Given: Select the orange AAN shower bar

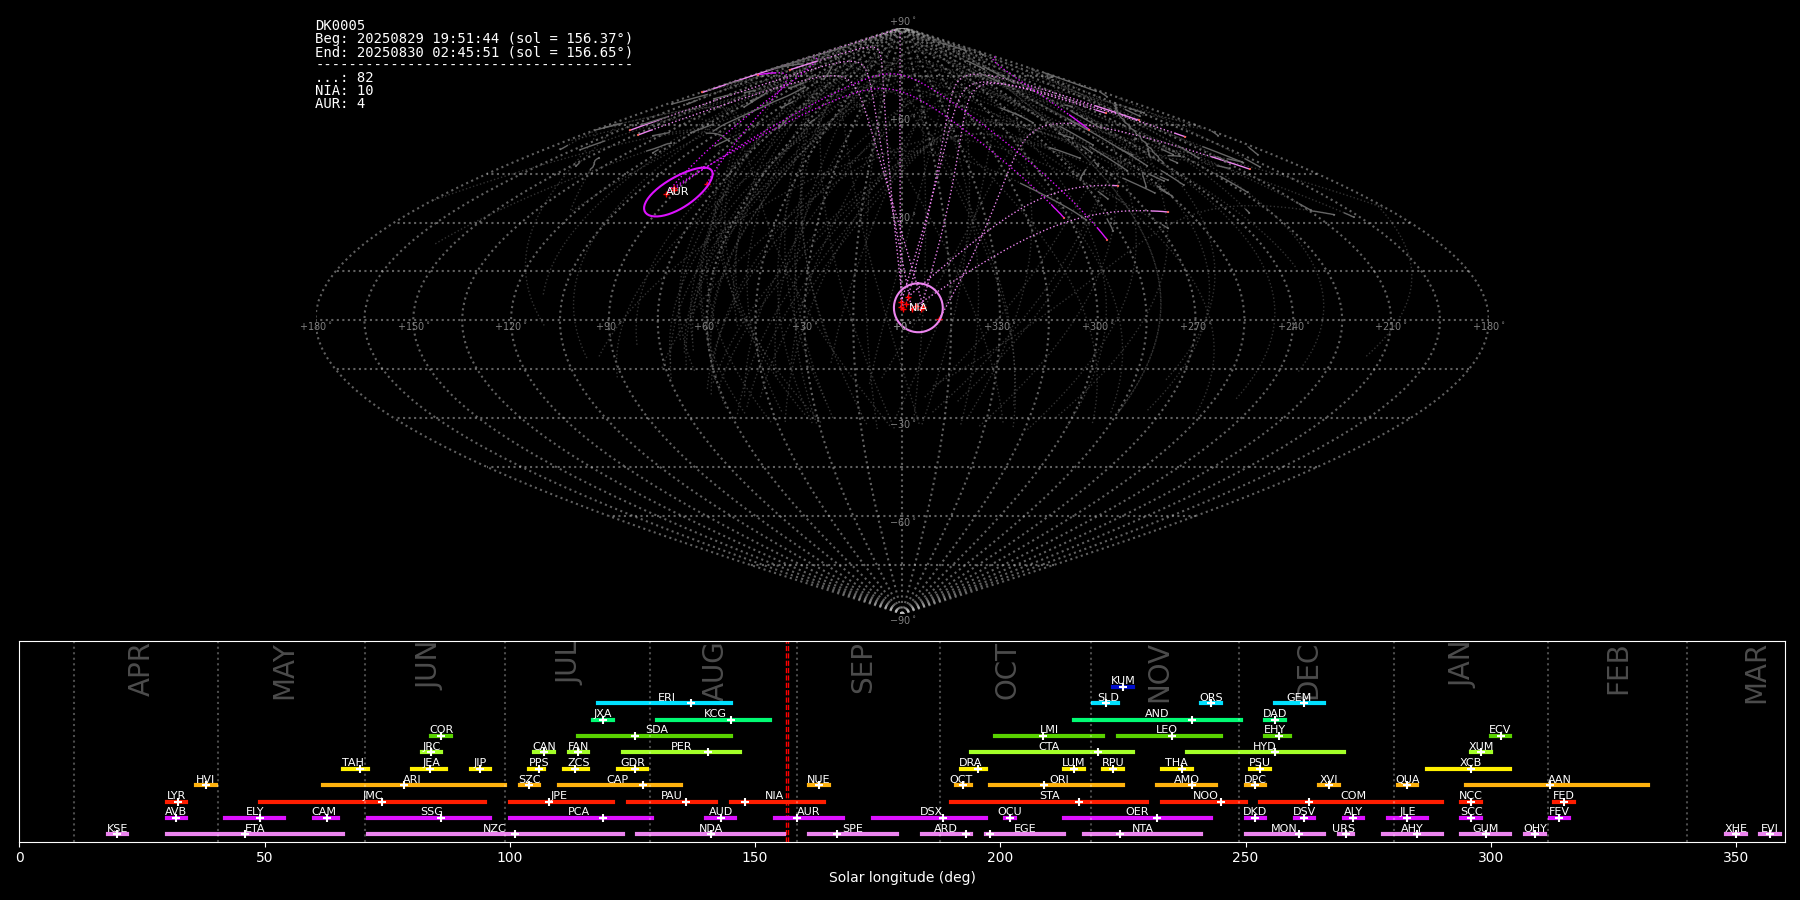Looking at the screenshot, I should [x=1557, y=785].
